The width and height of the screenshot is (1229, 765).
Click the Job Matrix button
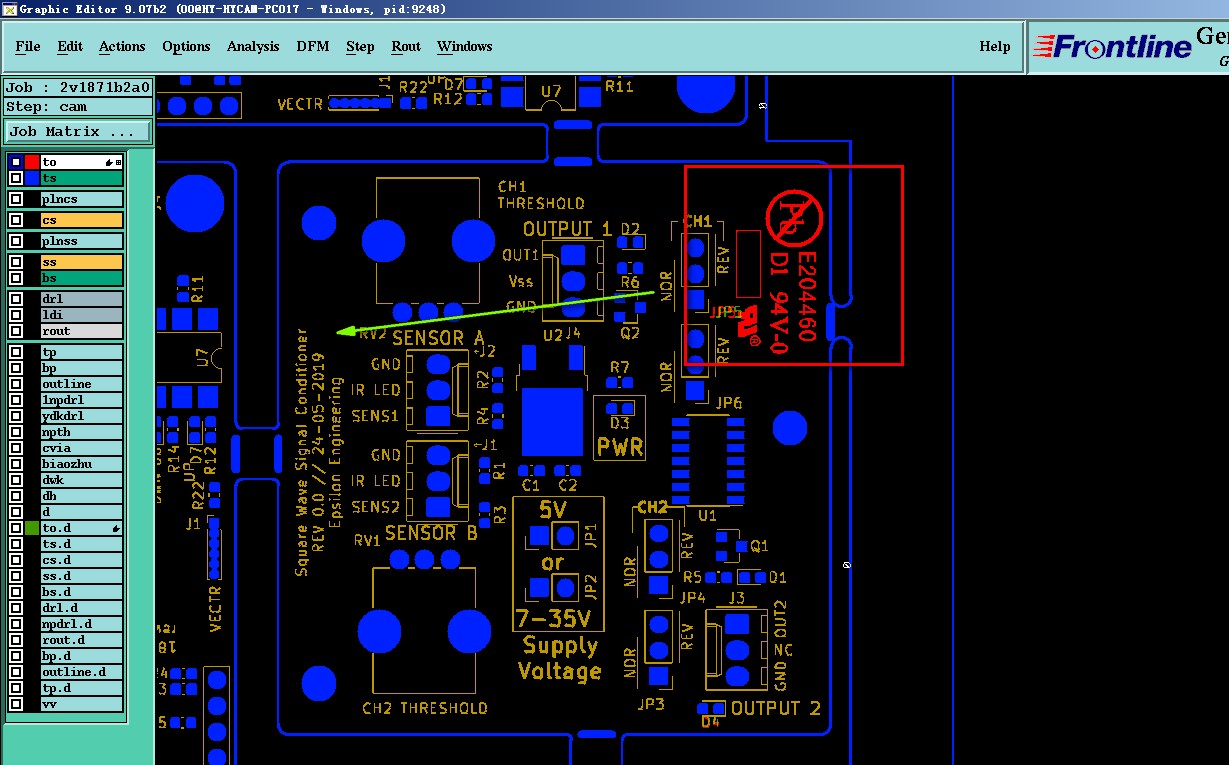click(x=79, y=131)
